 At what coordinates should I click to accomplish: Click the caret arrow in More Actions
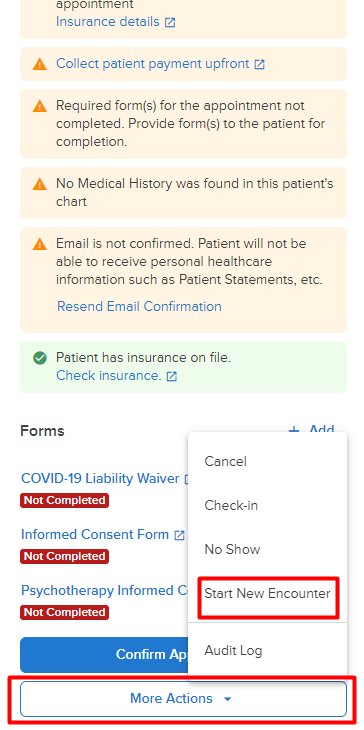tap(228, 699)
